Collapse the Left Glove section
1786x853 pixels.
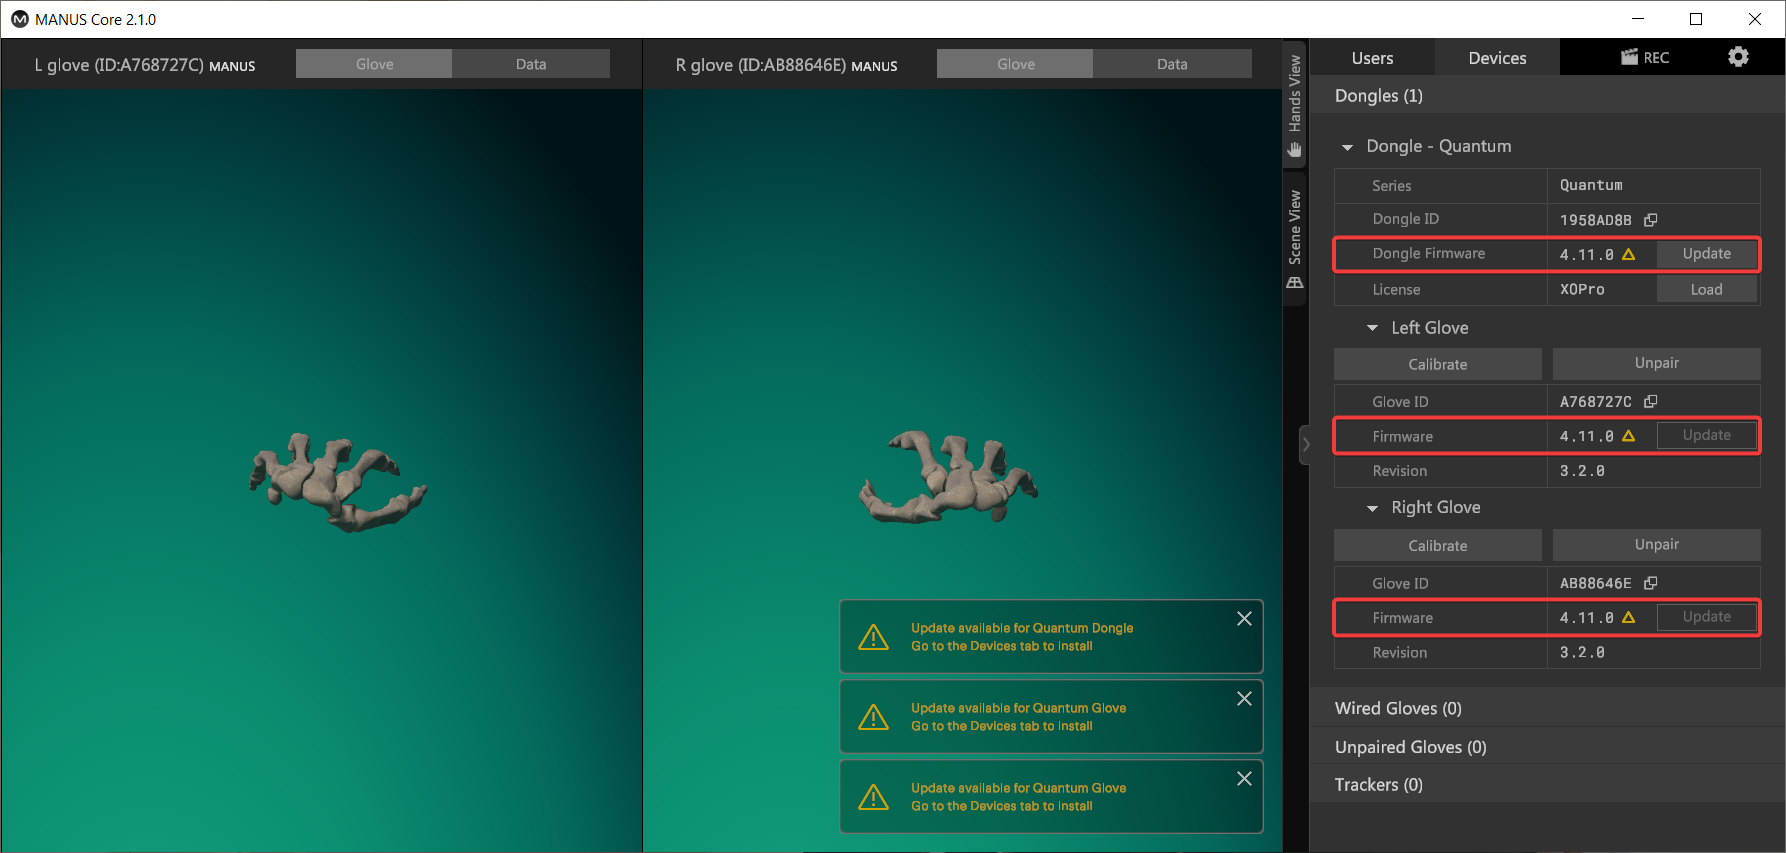1372,328
